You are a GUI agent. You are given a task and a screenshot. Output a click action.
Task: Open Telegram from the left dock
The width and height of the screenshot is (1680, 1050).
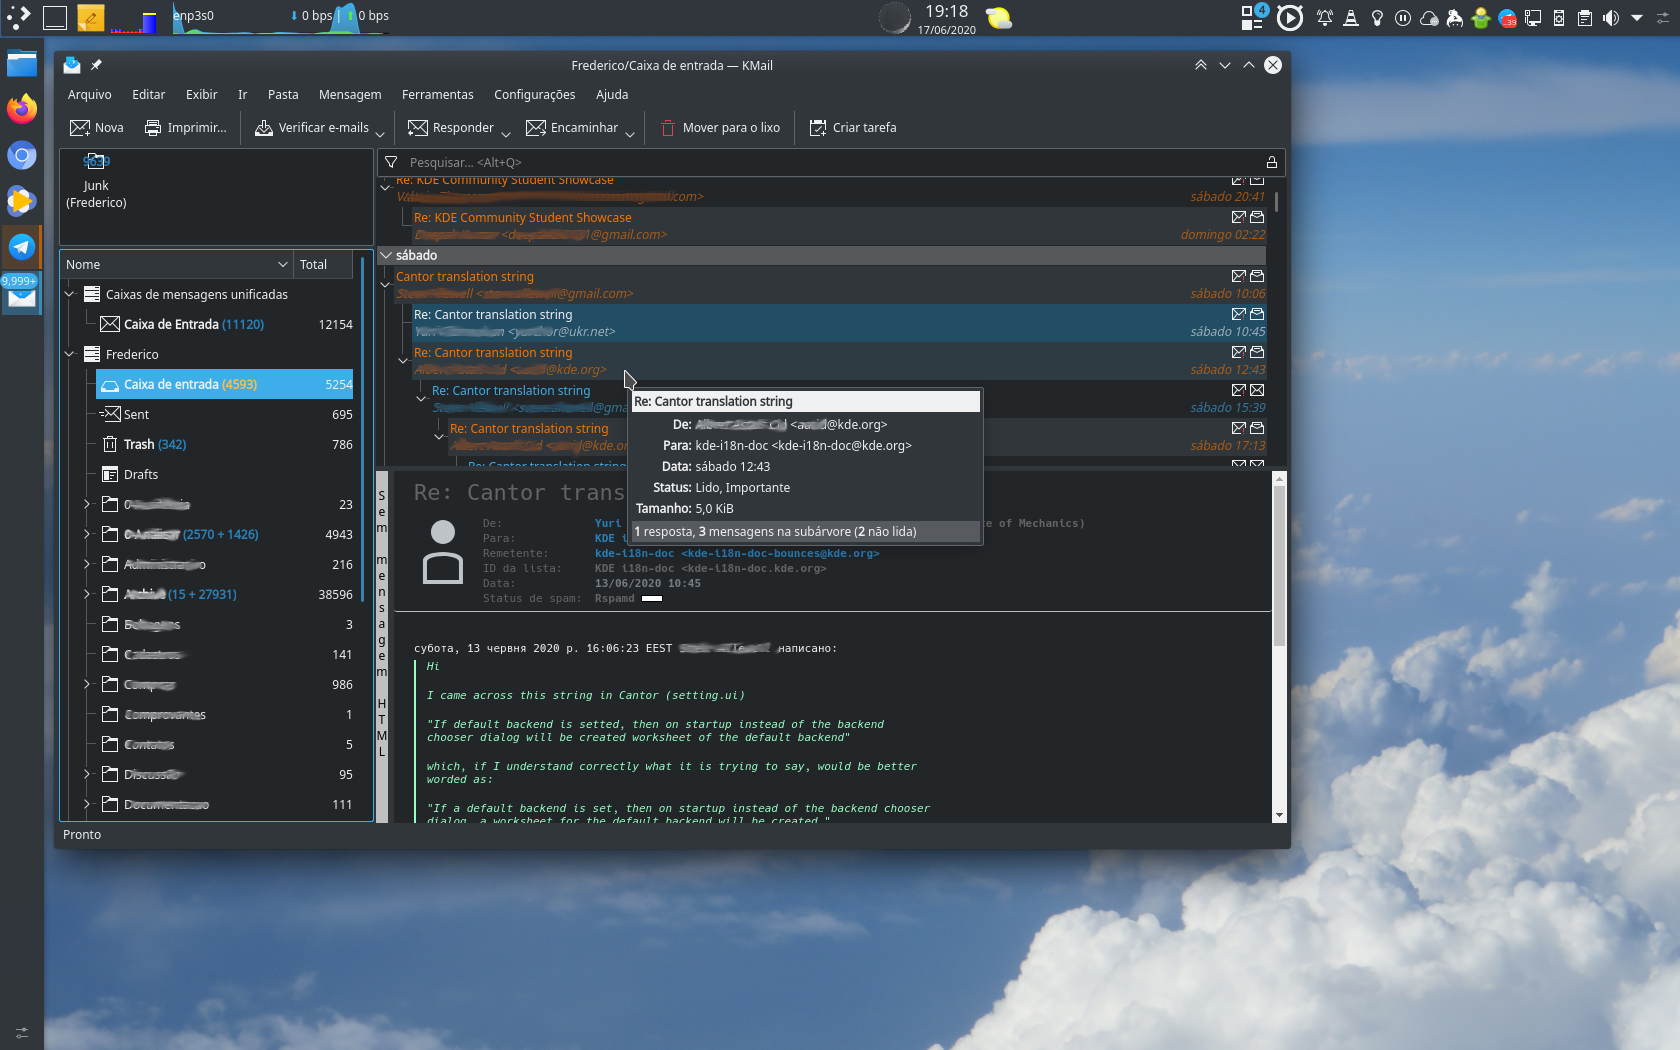point(22,246)
